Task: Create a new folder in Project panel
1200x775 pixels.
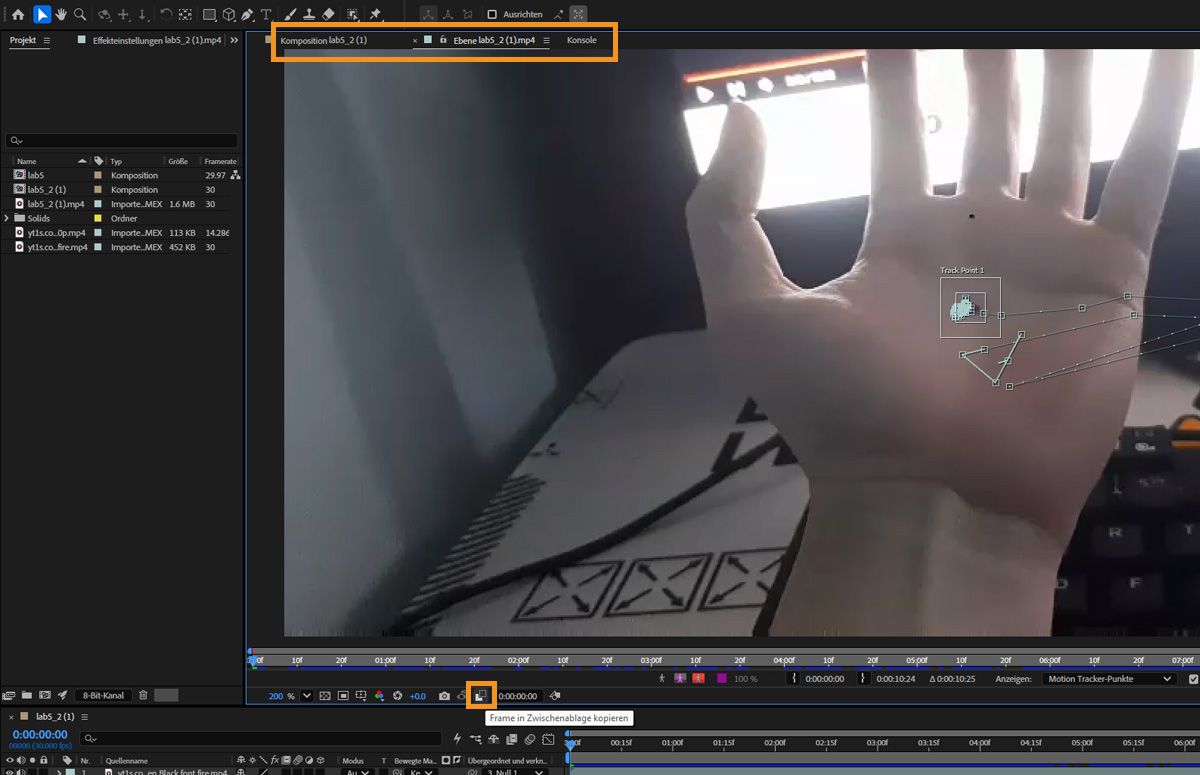Action: 27,695
